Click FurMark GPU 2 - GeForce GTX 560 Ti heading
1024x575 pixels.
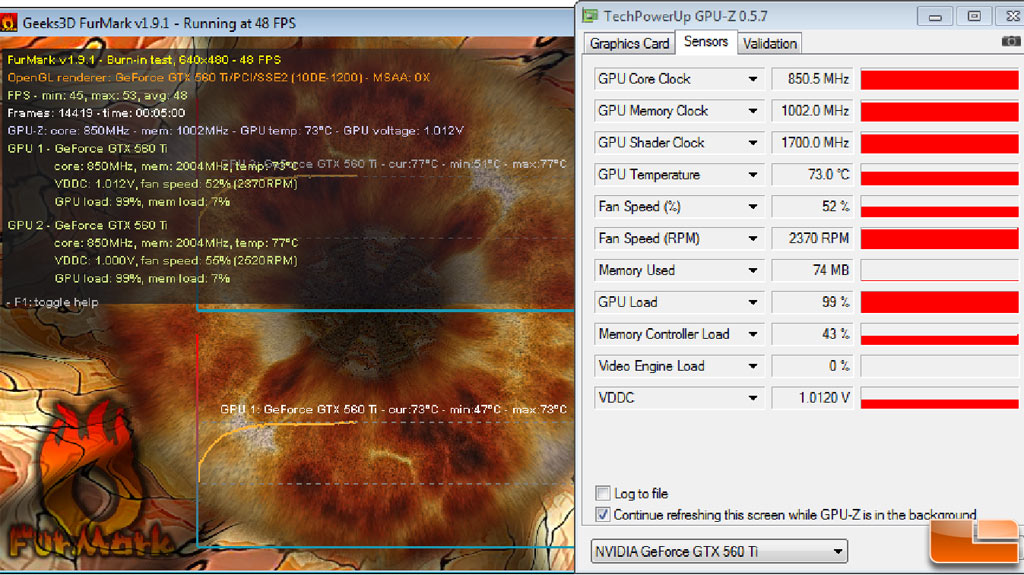[87, 225]
